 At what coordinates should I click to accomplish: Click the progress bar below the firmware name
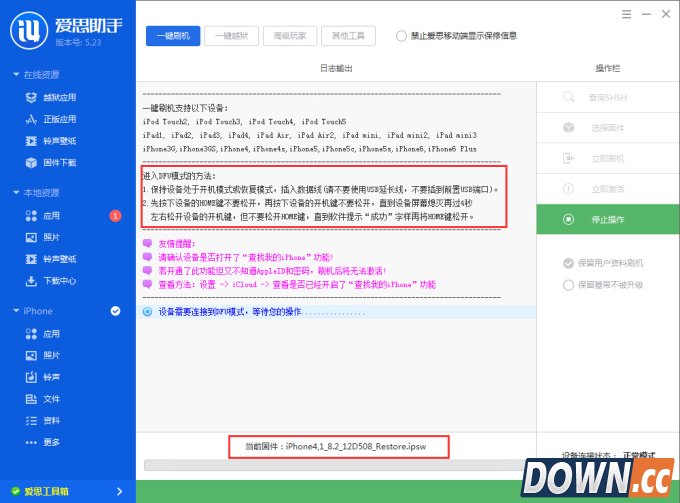[x=338, y=465]
